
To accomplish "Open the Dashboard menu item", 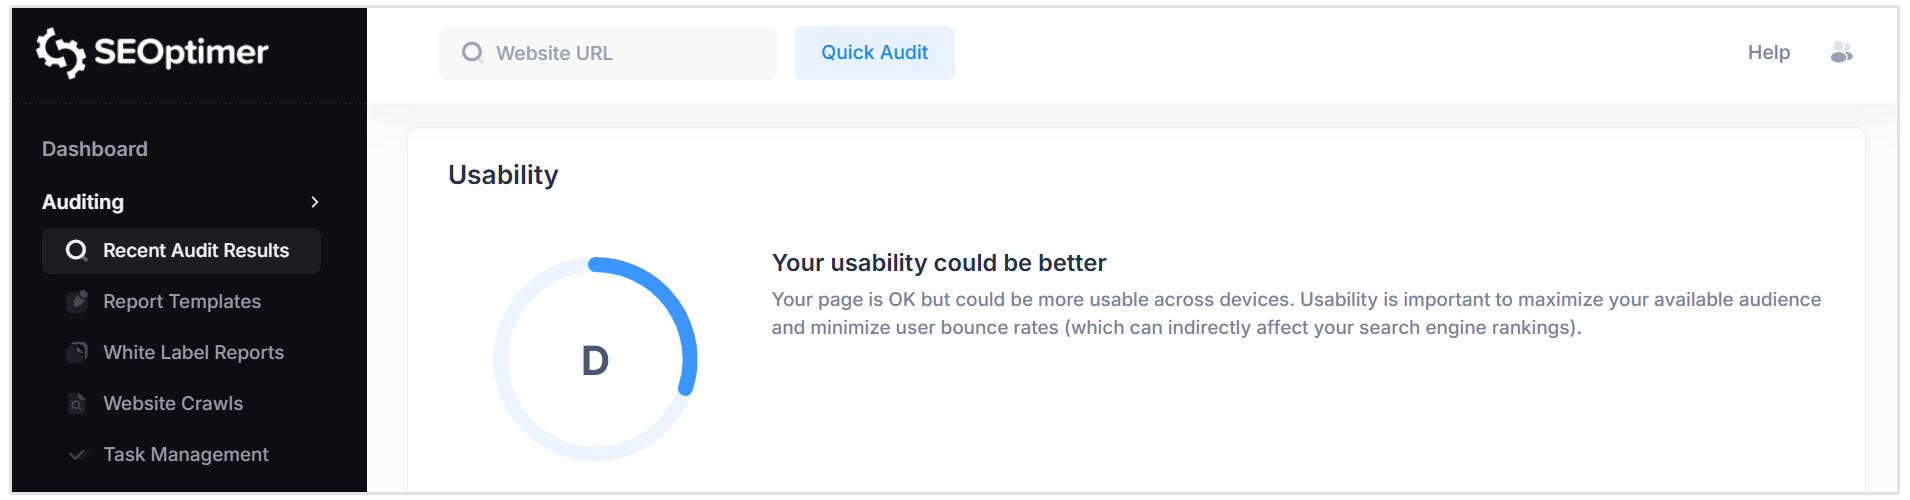I will [x=95, y=149].
